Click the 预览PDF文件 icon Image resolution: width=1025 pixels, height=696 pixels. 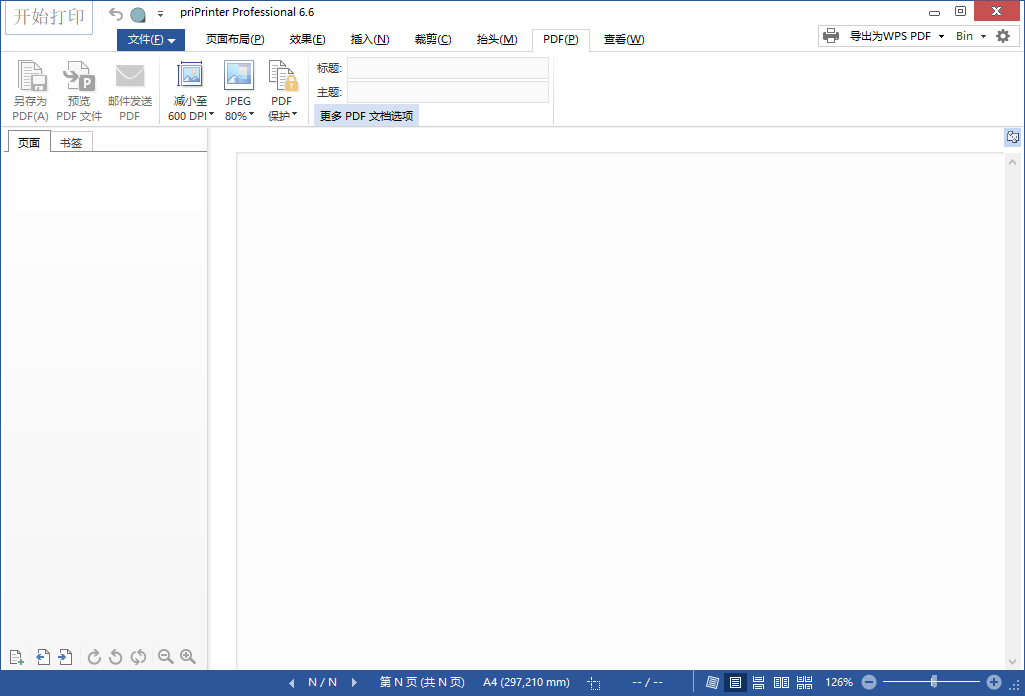[x=78, y=88]
